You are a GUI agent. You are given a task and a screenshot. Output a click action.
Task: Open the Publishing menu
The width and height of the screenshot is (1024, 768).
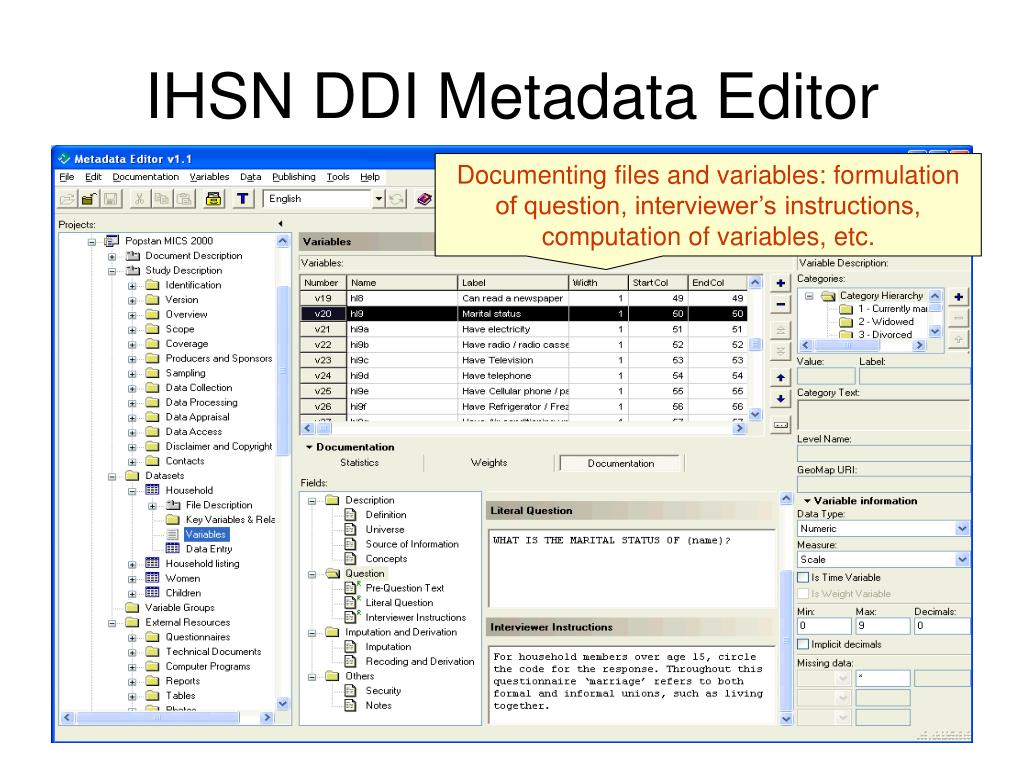pos(294,177)
